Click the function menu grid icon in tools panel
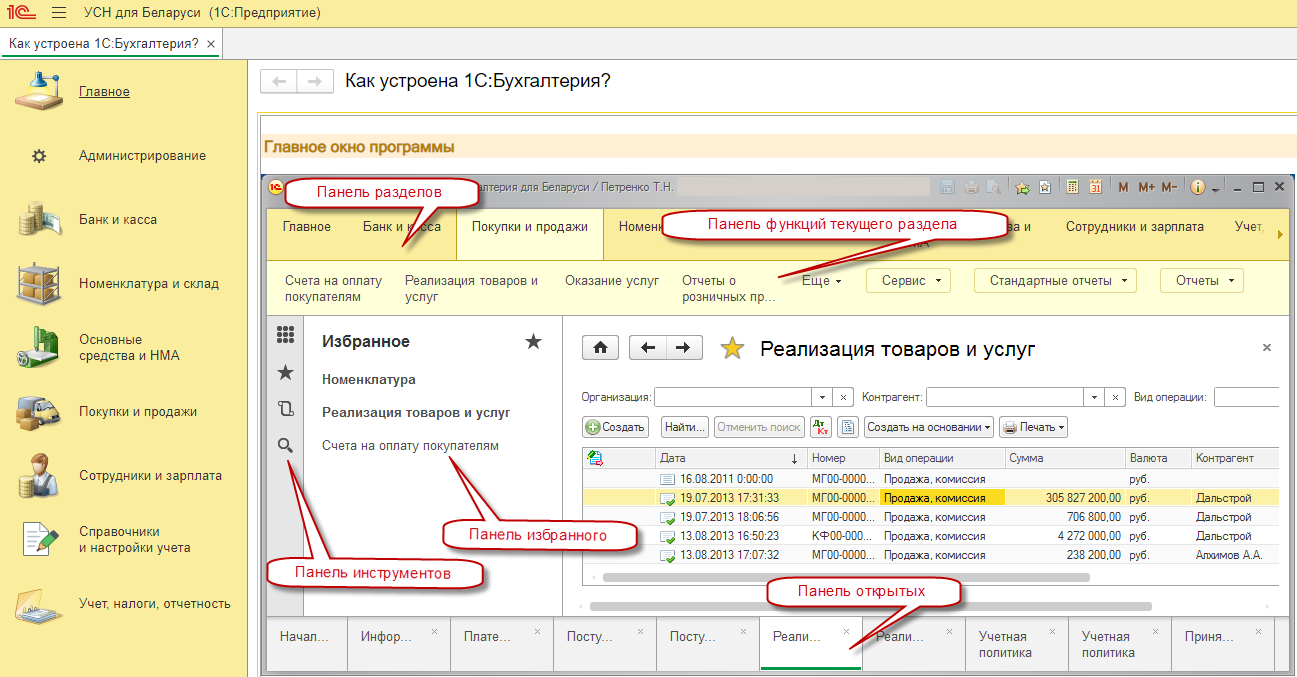1297x677 pixels. 285,335
